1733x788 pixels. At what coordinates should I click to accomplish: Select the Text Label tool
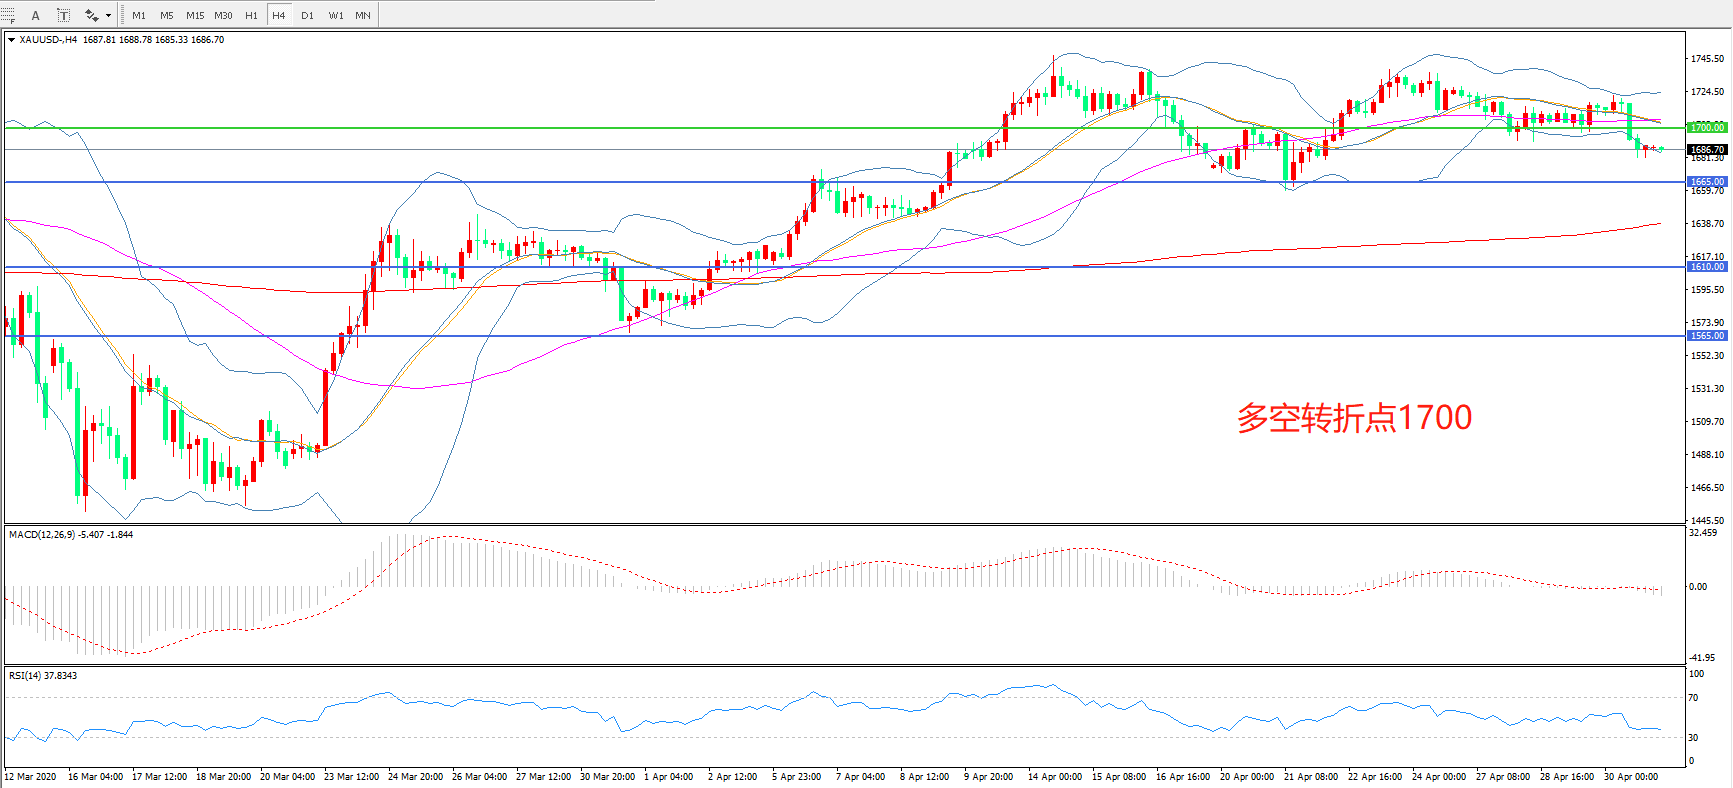pyautogui.click(x=63, y=15)
